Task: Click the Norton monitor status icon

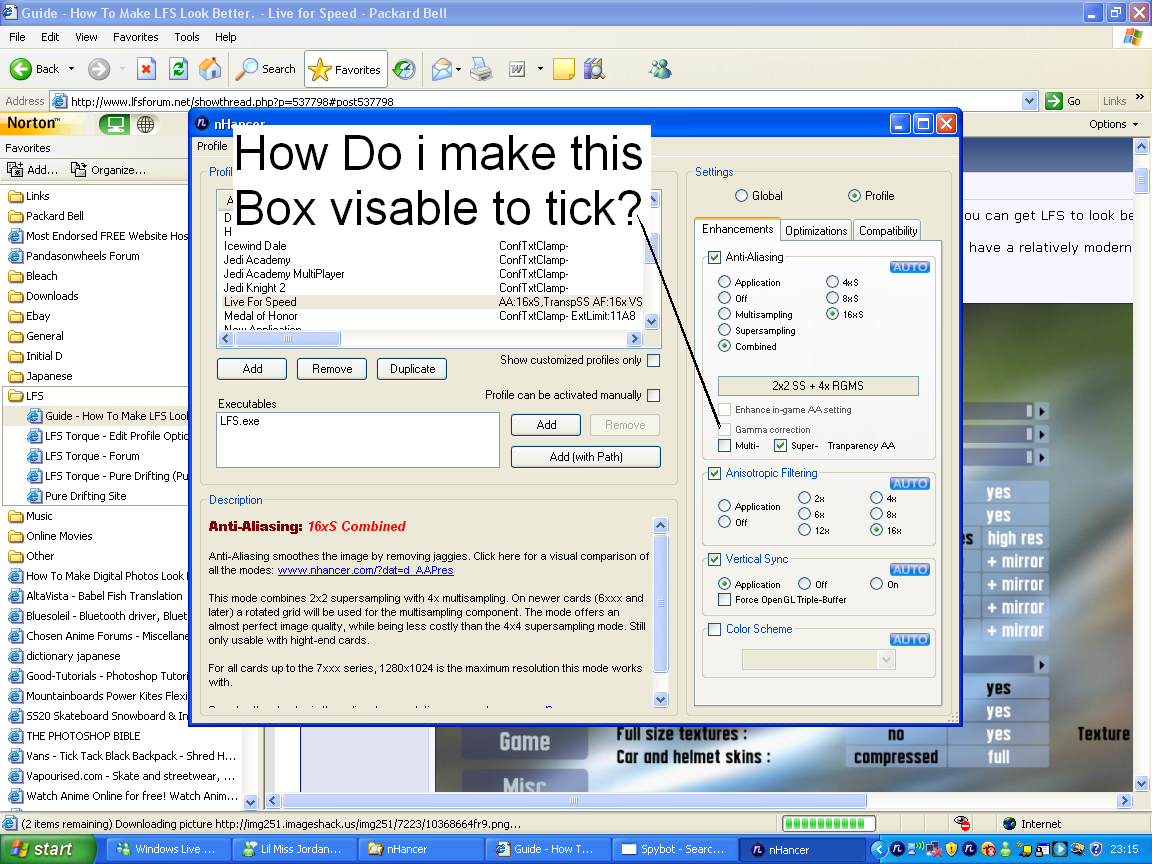Action: (115, 124)
